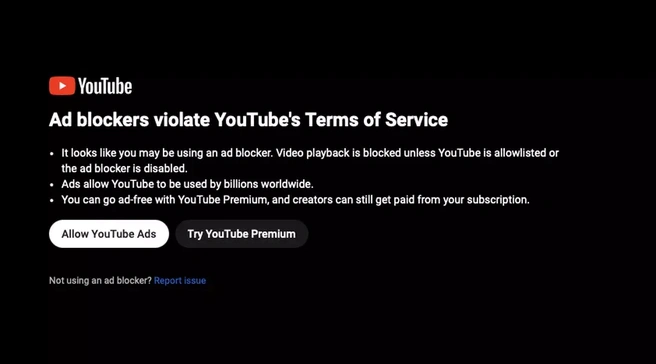Click the words 'Ad blockers' in the heading
The height and width of the screenshot is (364, 656).
99,120
